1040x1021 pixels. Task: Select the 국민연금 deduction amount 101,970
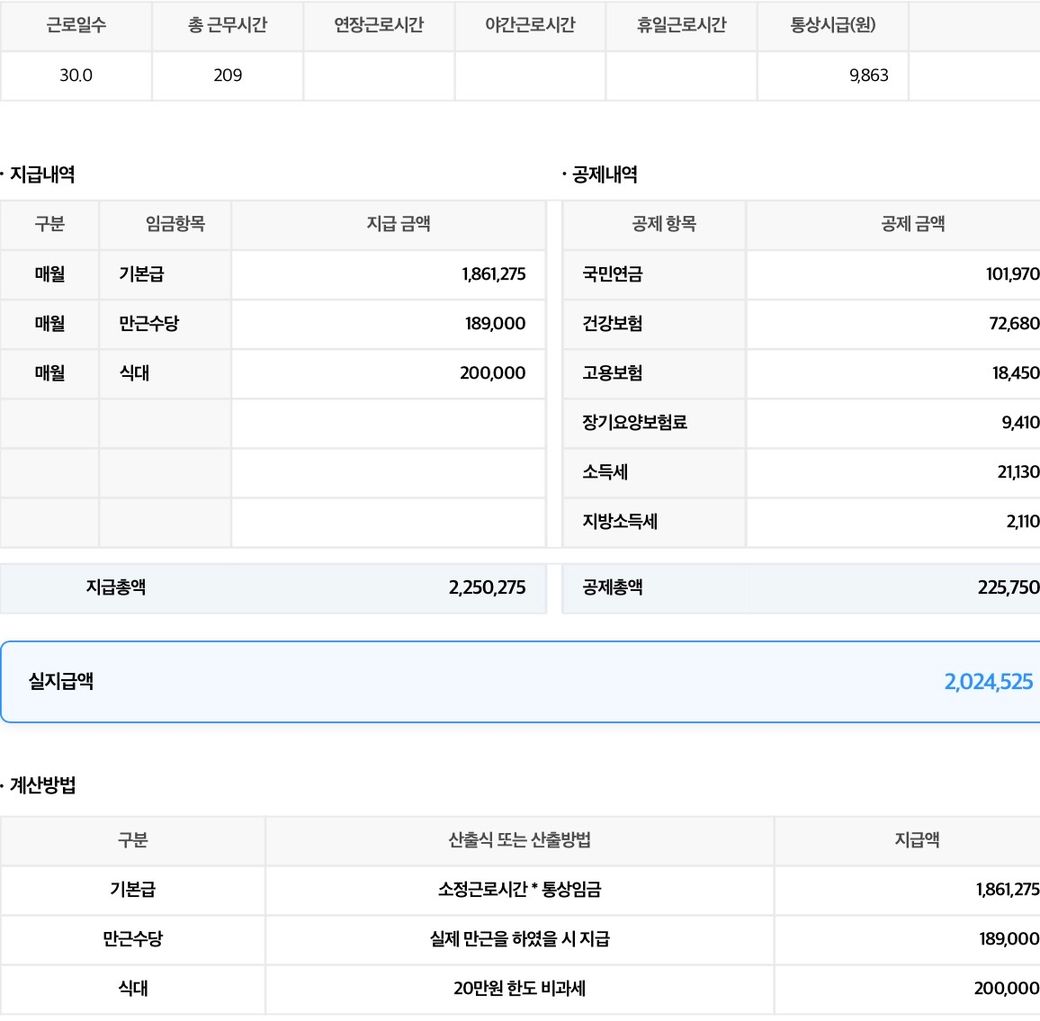click(x=1012, y=275)
